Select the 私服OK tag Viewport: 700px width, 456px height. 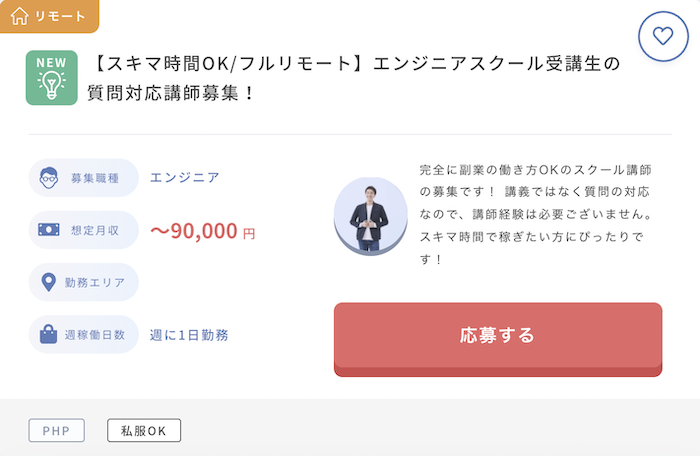coord(144,431)
